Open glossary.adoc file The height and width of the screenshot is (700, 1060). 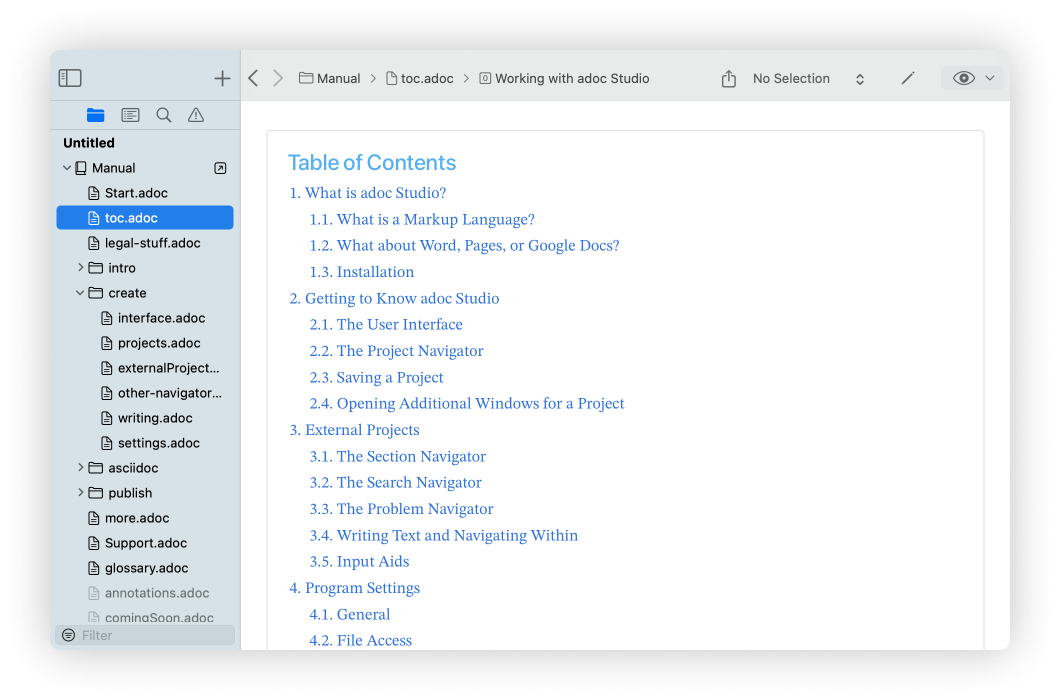coord(145,568)
